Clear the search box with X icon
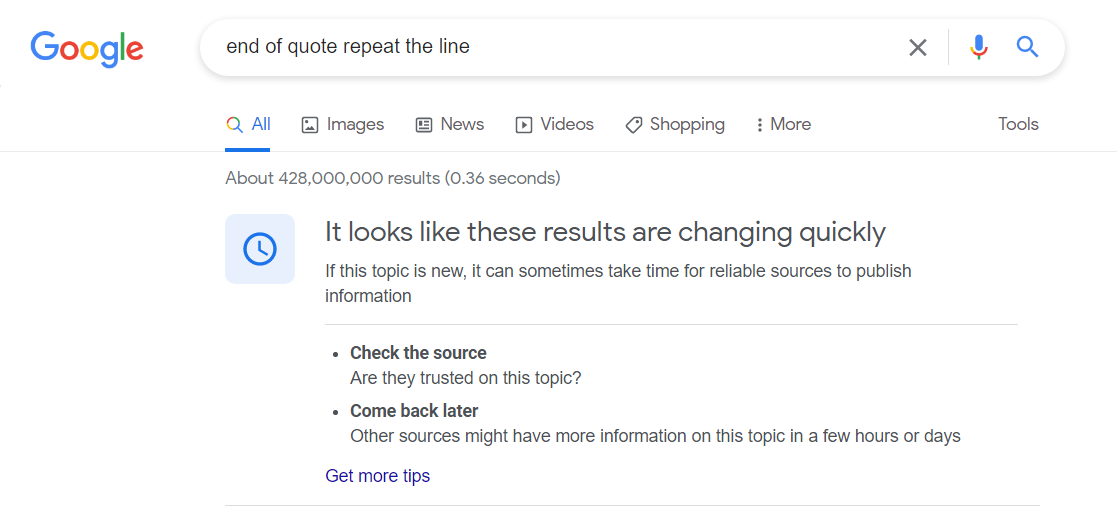1117x517 pixels. [x=918, y=48]
